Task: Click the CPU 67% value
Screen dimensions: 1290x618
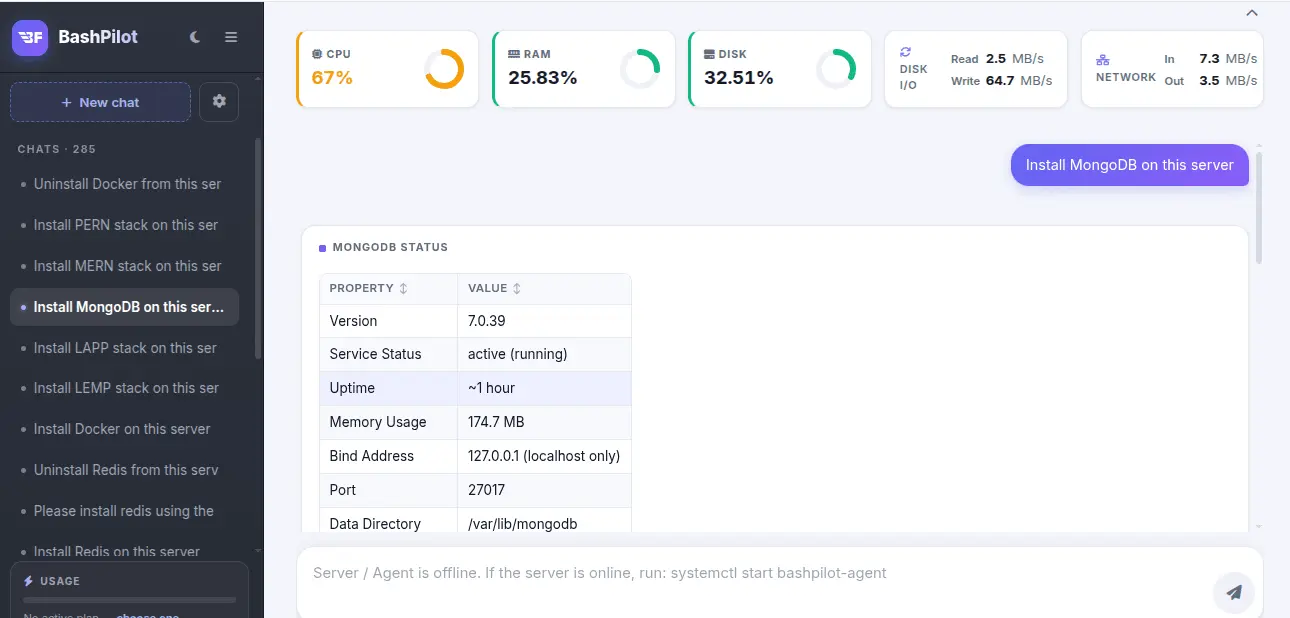Action: tap(332, 77)
